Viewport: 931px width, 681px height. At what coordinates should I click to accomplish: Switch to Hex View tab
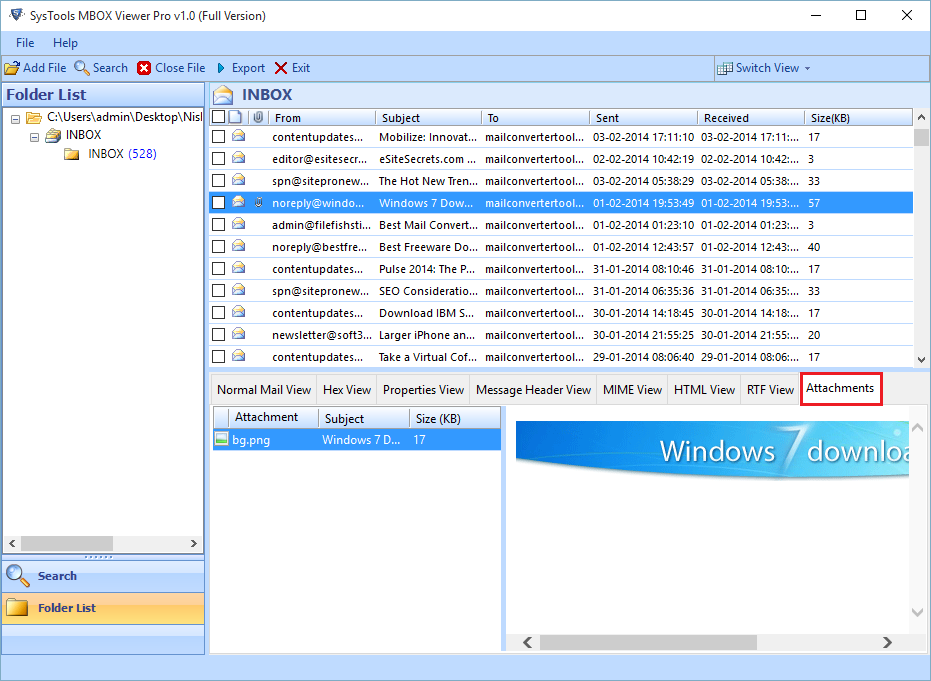coord(347,390)
